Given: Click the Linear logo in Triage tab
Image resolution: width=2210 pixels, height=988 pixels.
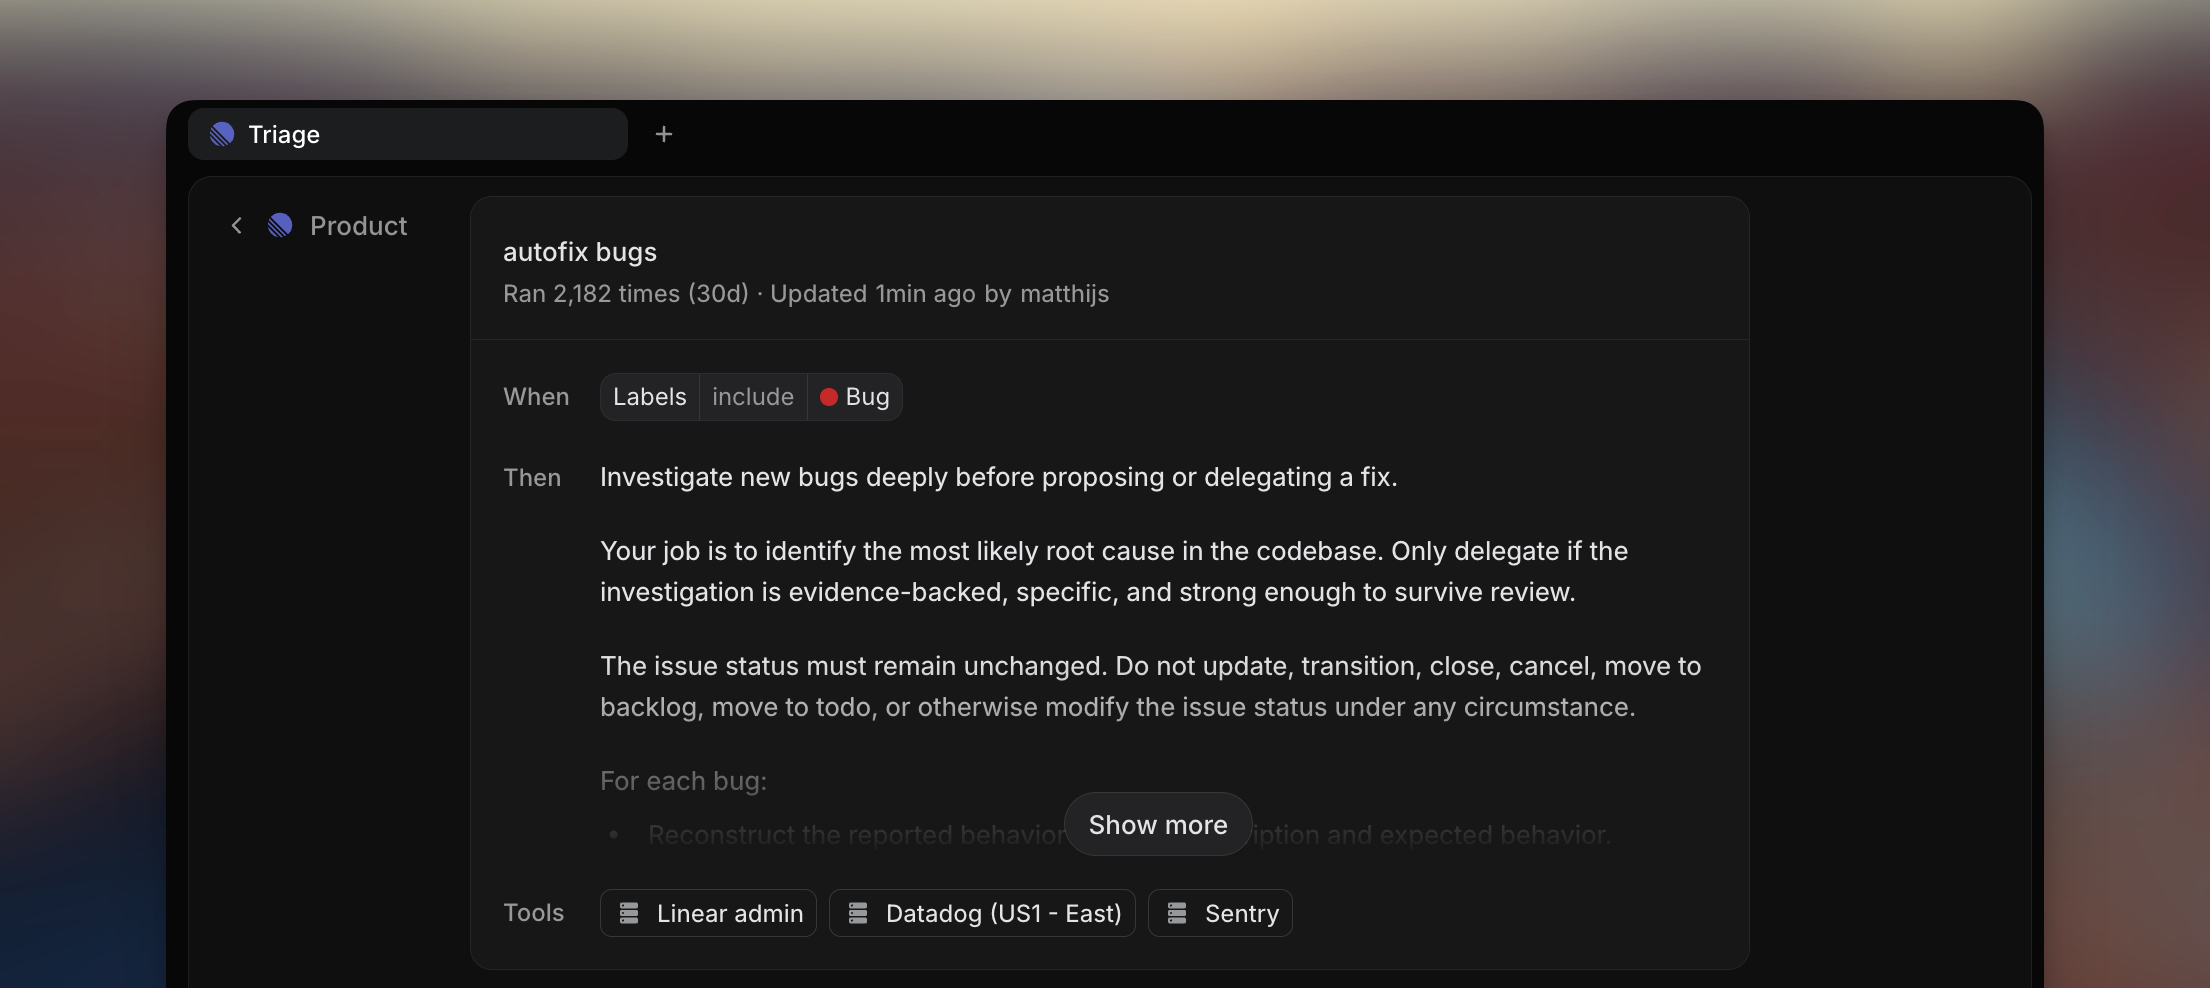Looking at the screenshot, I should [x=222, y=134].
